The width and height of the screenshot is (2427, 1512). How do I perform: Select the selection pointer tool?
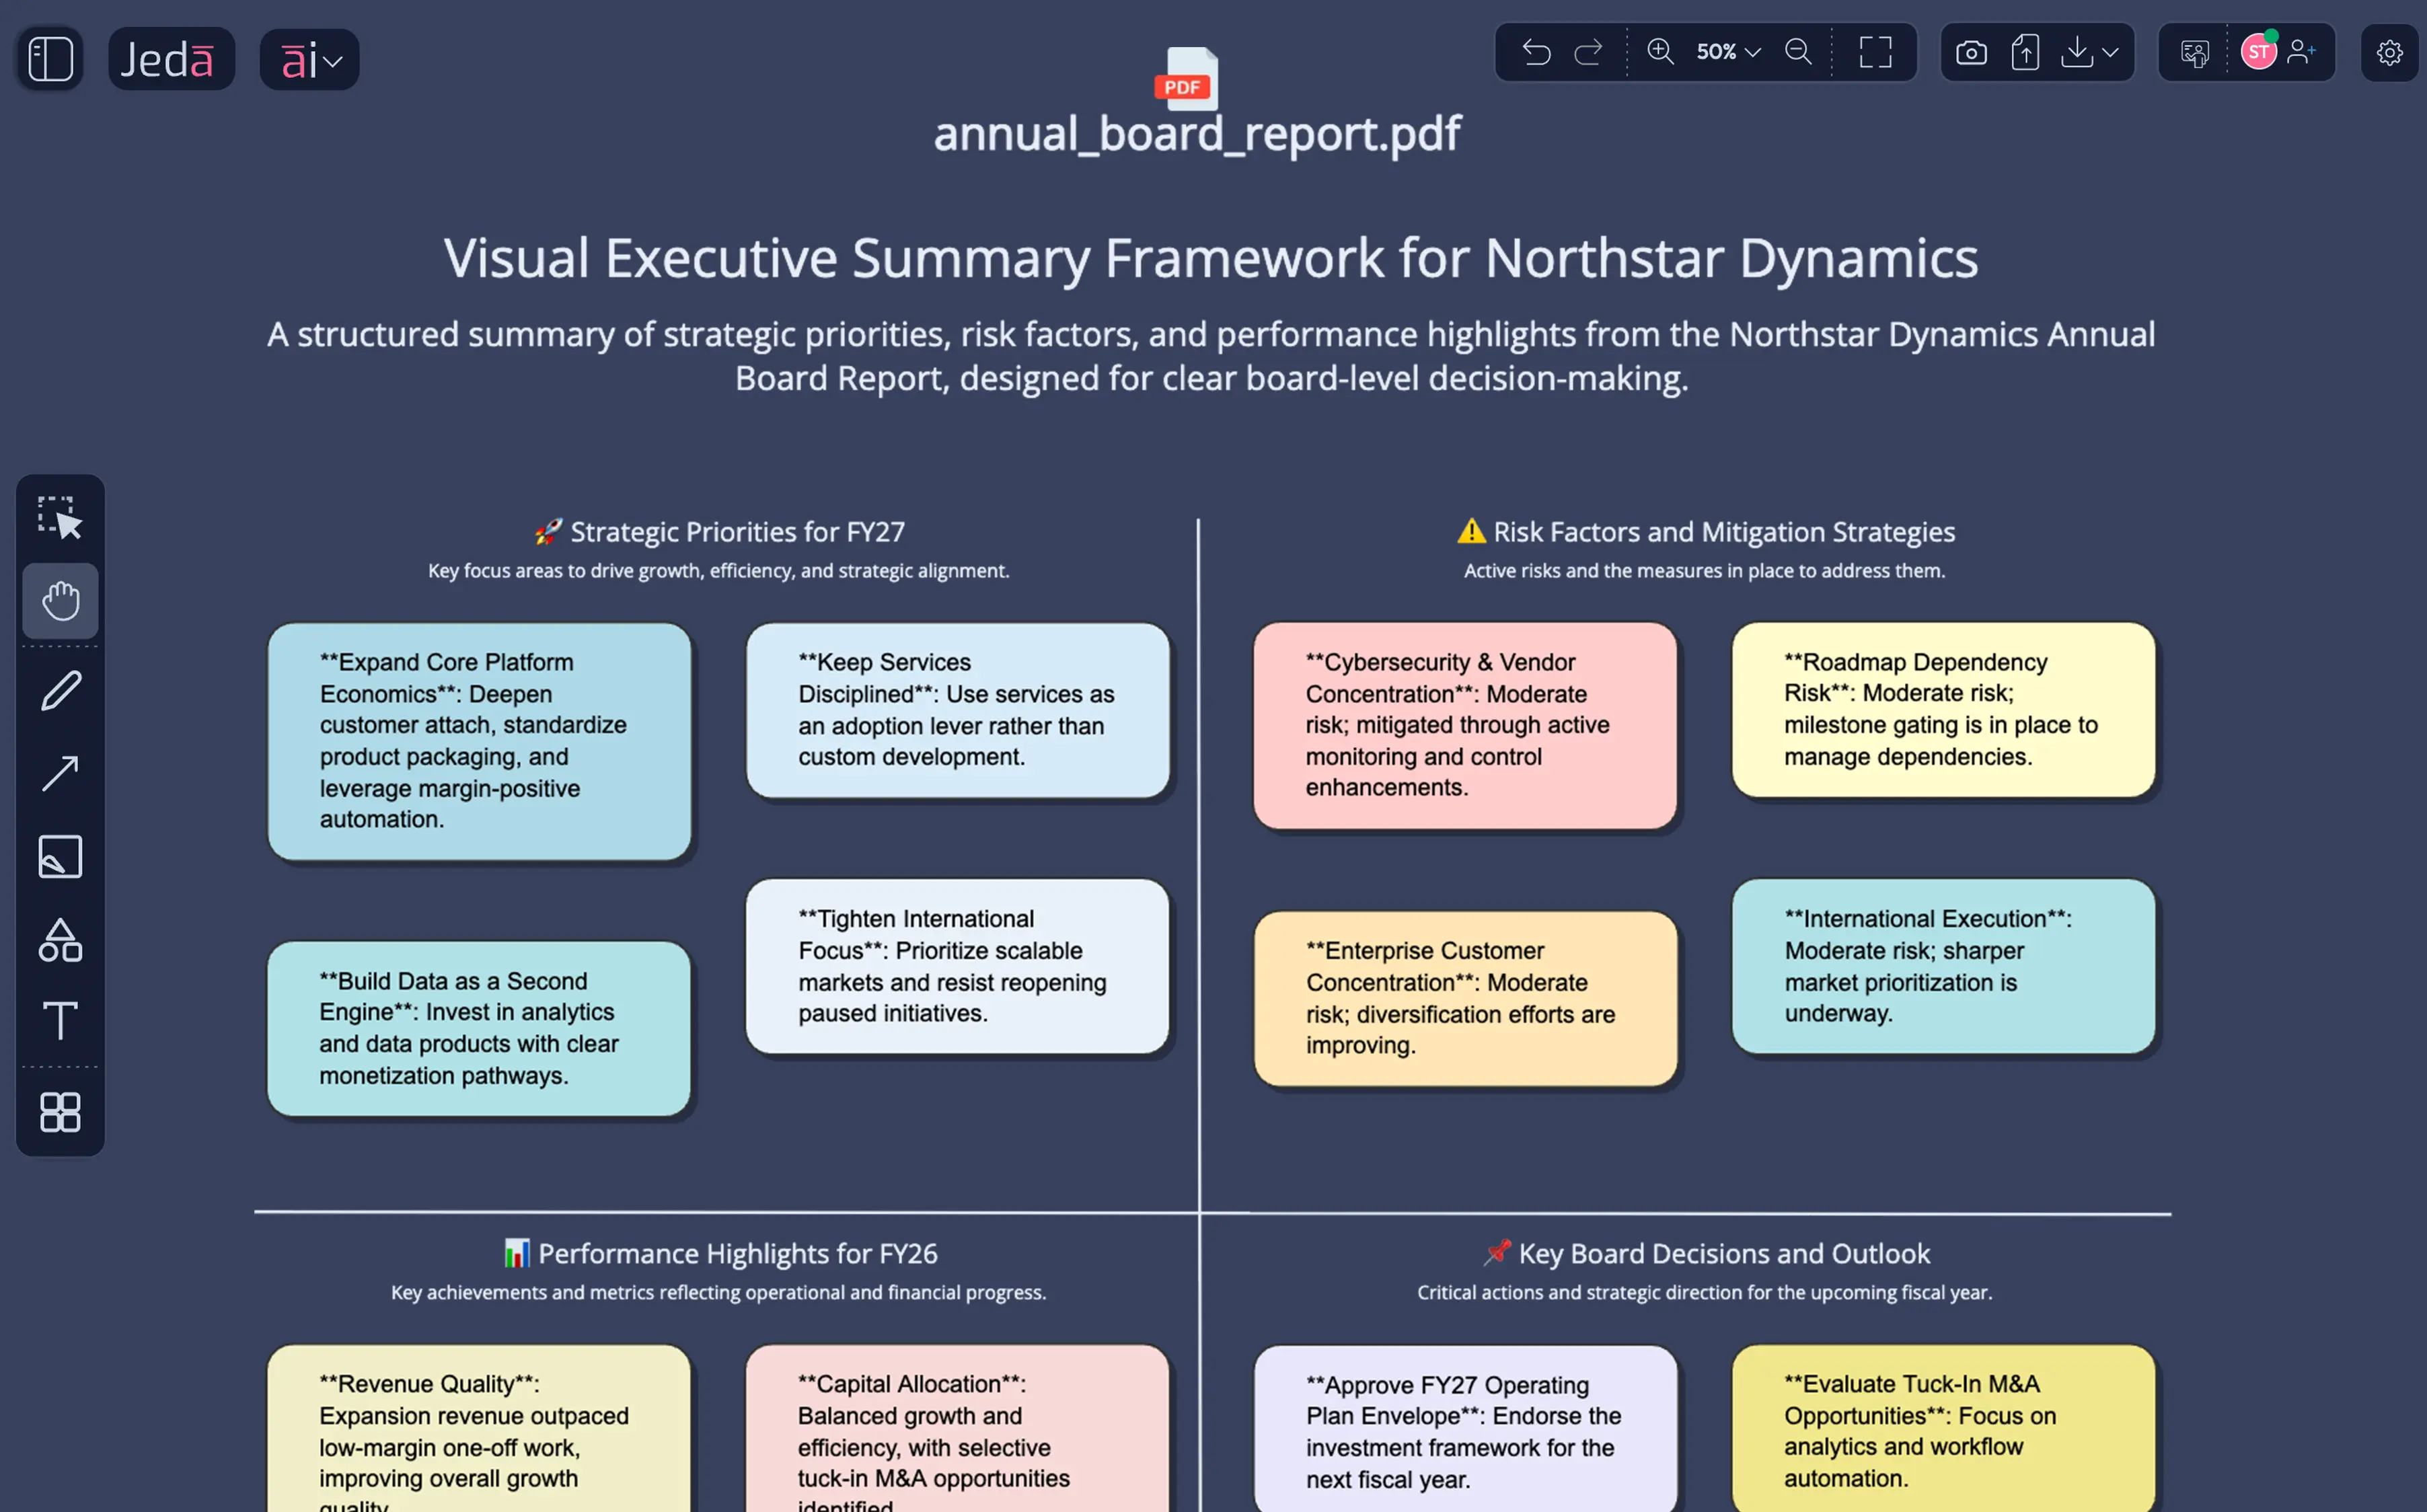tap(60, 518)
